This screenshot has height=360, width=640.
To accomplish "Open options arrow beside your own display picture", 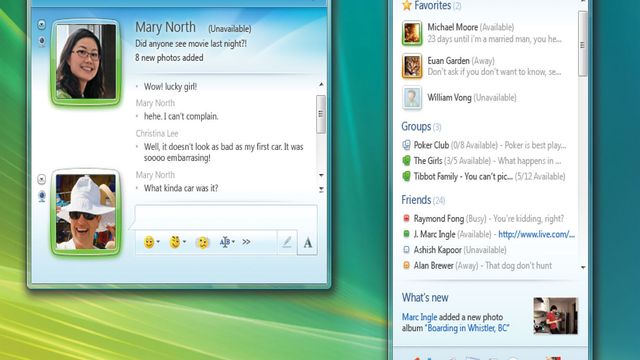I will 42,179.
